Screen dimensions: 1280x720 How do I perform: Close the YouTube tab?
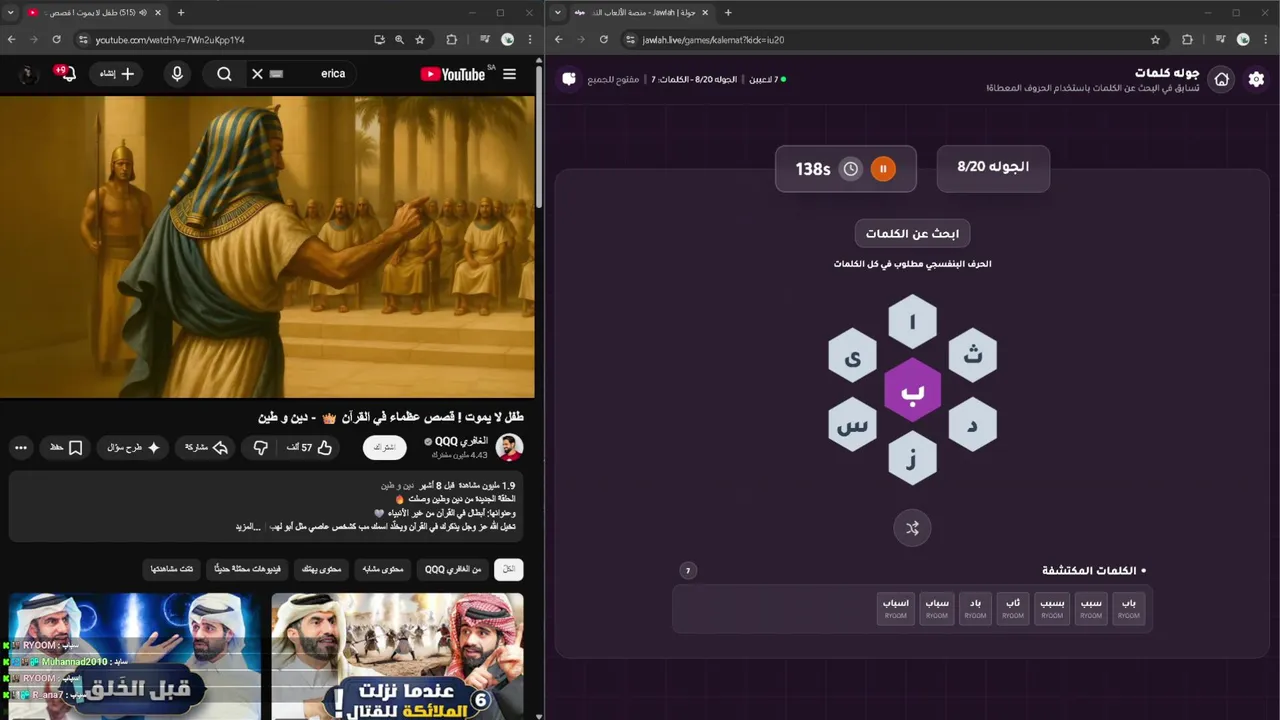(158, 13)
